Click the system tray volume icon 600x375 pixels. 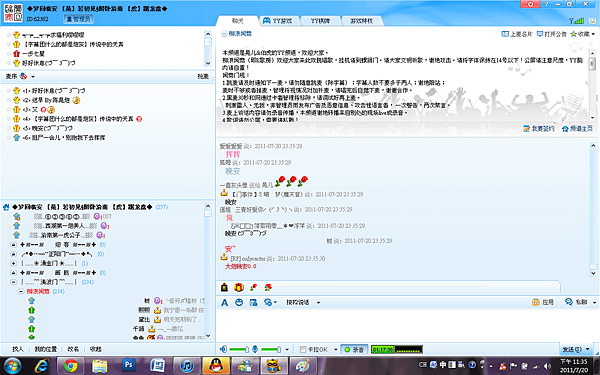[548, 366]
